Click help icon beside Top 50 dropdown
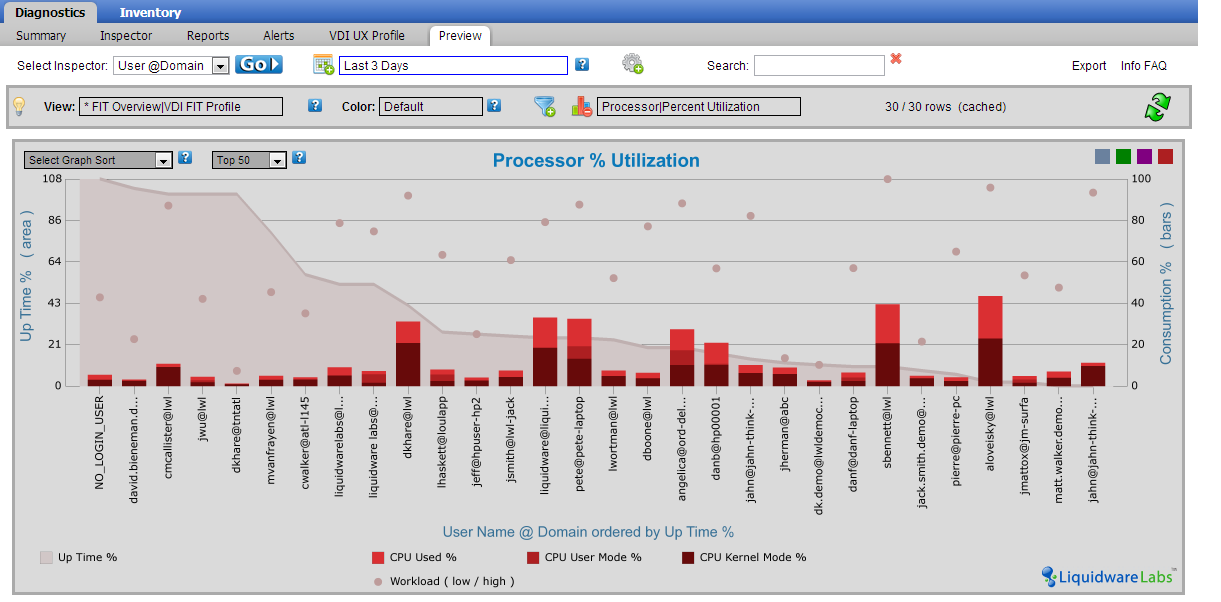The width and height of the screenshot is (1221, 602). point(299,158)
